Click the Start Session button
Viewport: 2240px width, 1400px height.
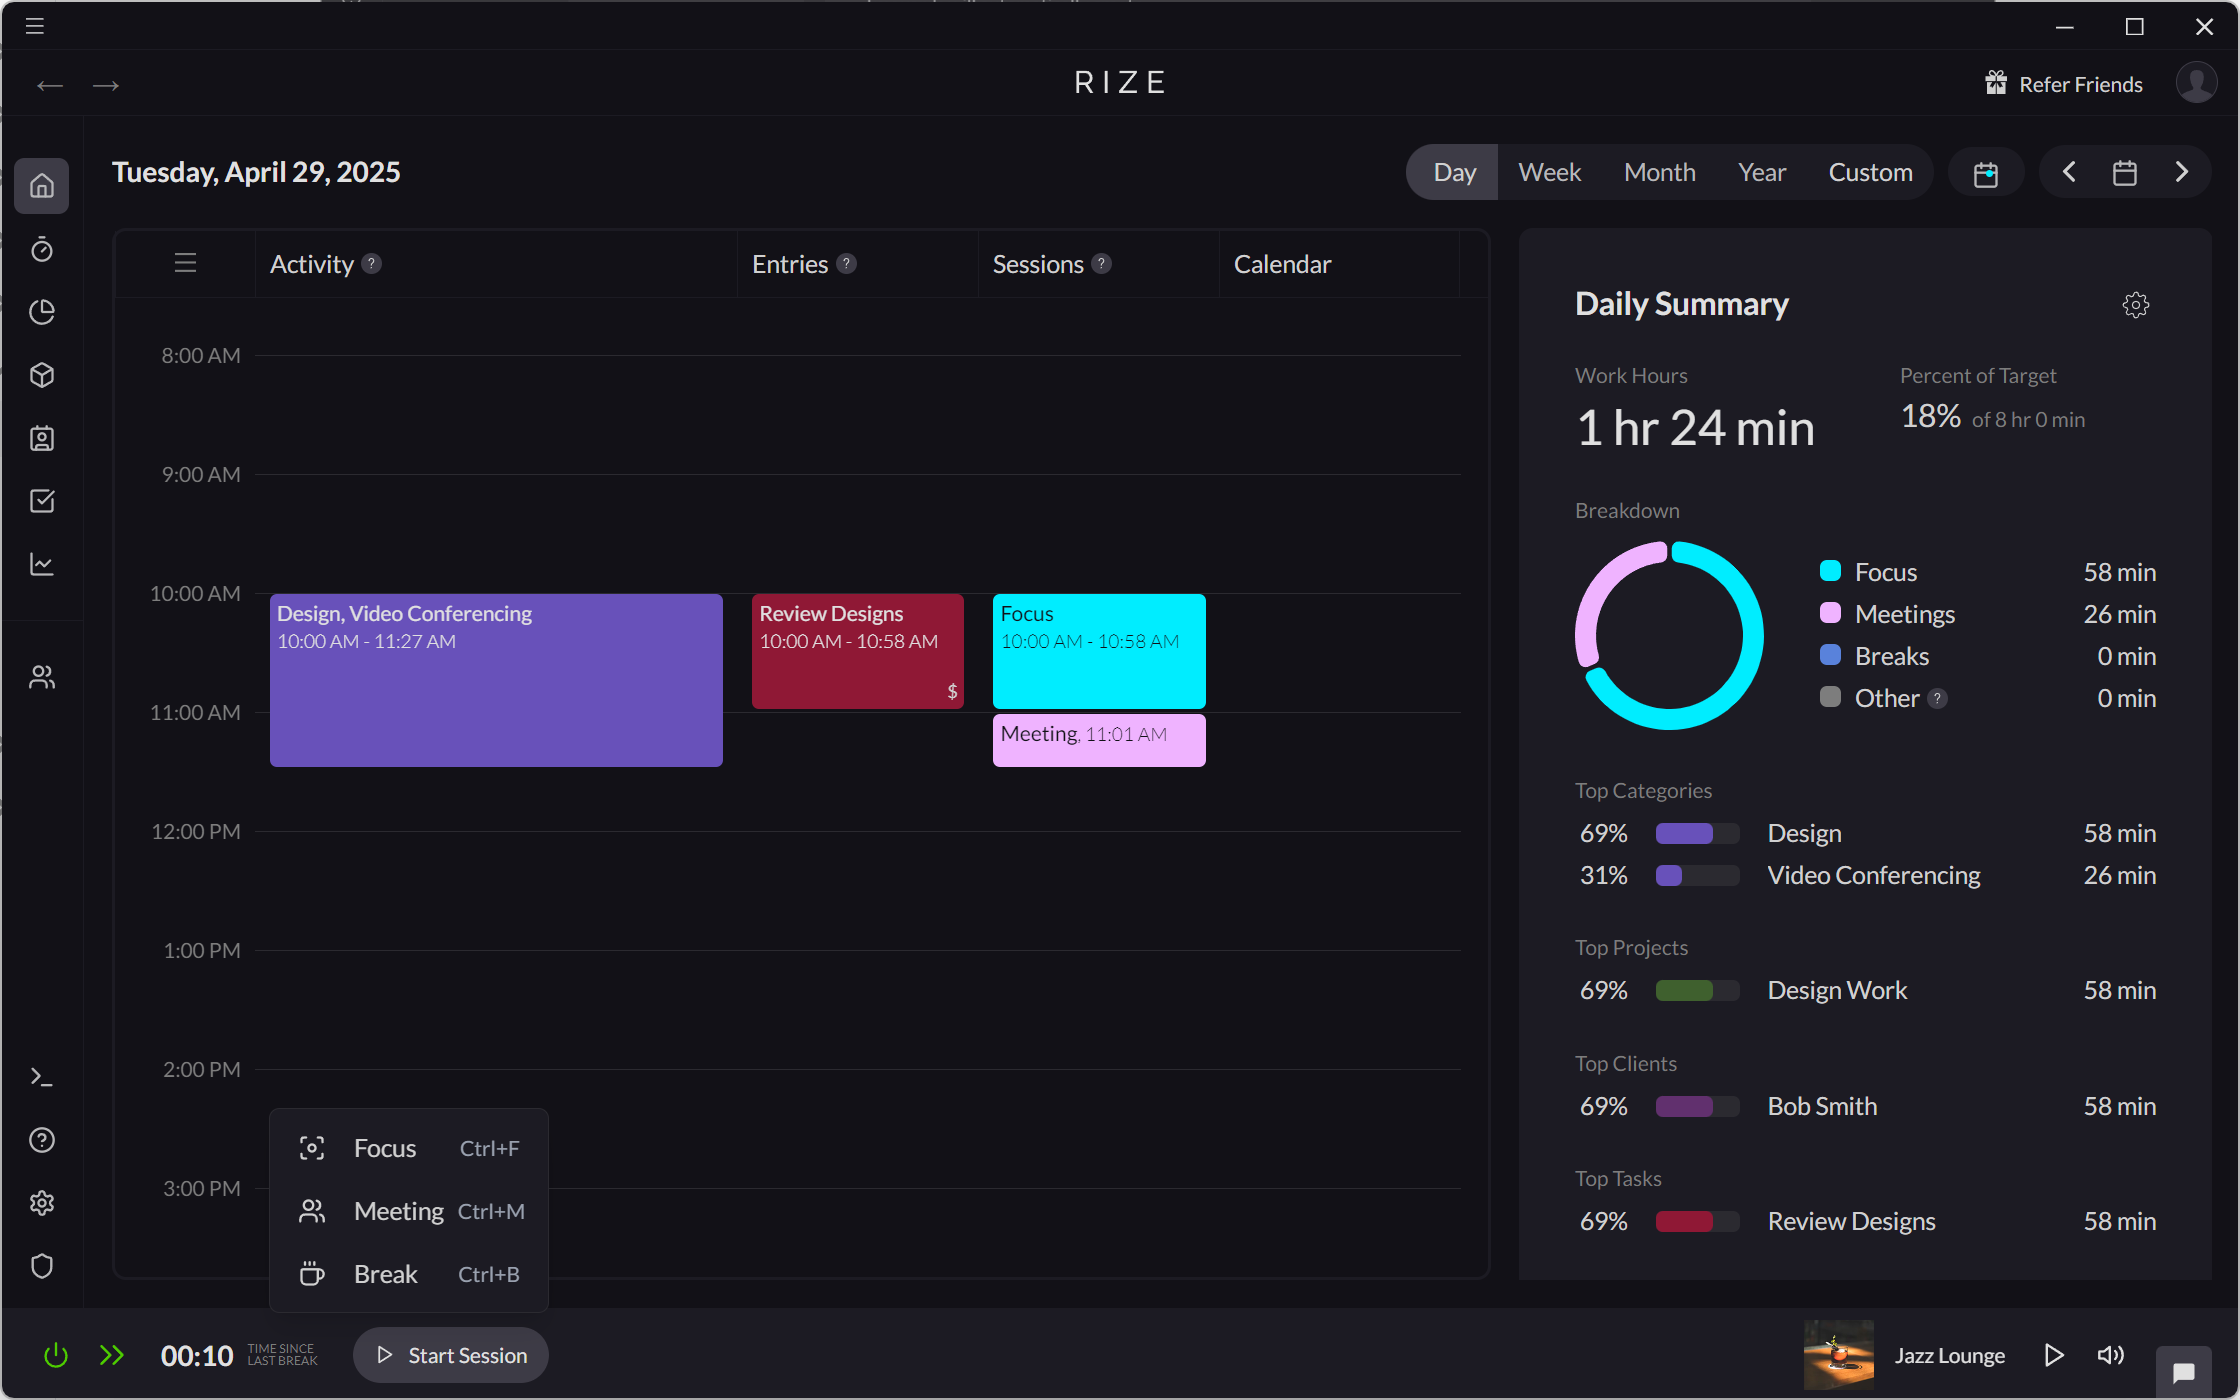[x=450, y=1355]
